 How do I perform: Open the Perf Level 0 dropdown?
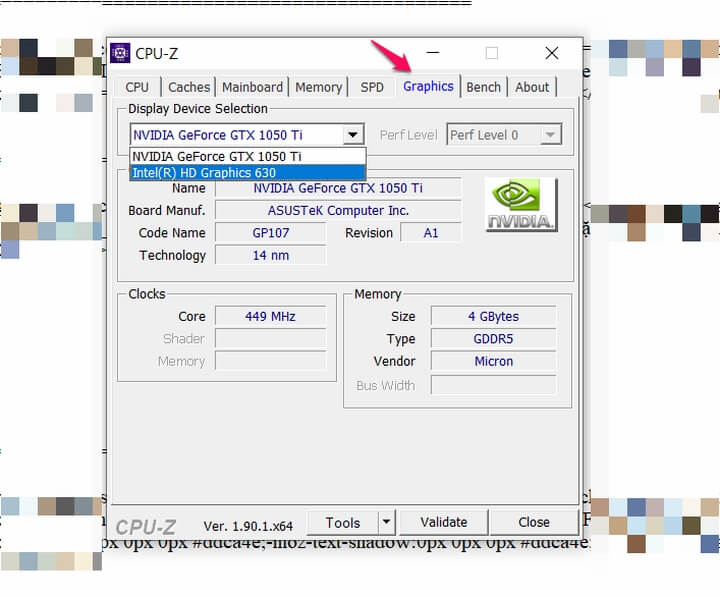(x=504, y=135)
